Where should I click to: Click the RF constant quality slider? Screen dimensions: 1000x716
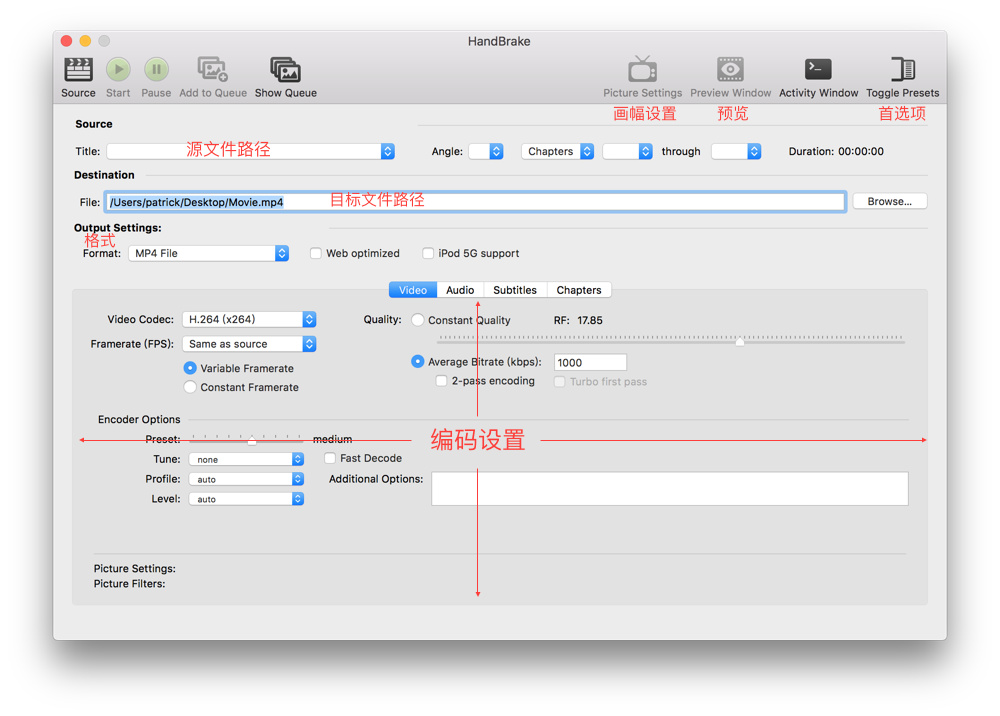(670, 339)
